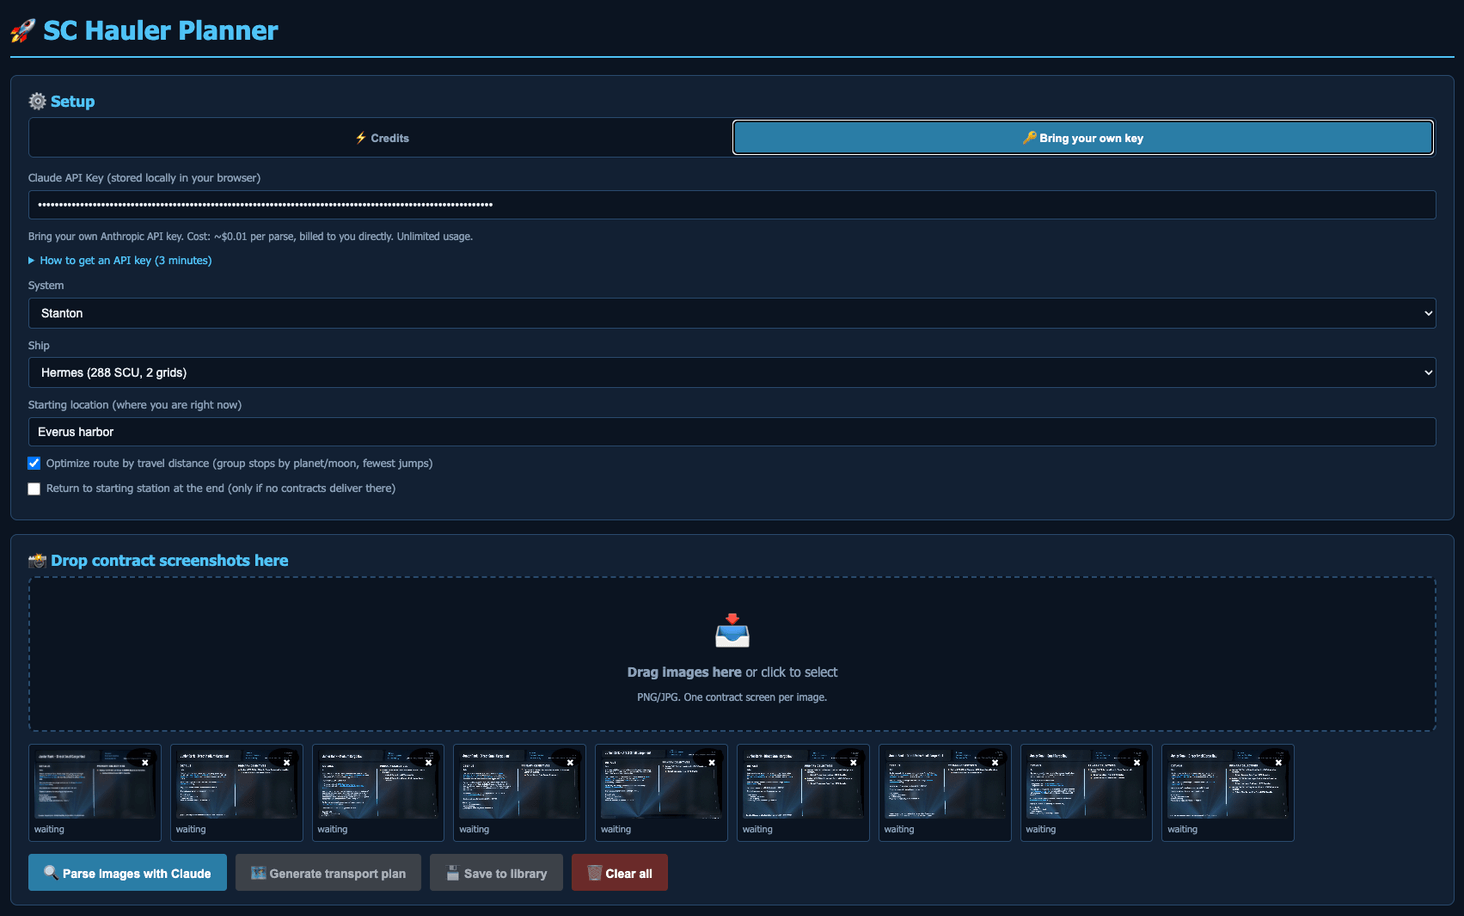
Task: Open the seventh contract screenshot thumbnail
Action: pos(945,785)
